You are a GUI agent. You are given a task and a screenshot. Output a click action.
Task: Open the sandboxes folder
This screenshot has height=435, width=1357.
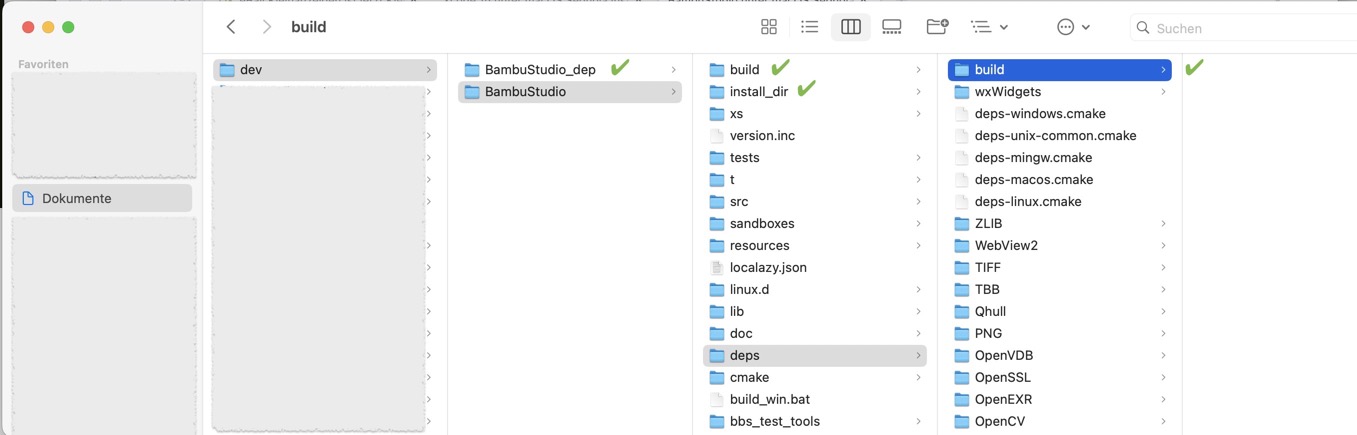[815, 224]
